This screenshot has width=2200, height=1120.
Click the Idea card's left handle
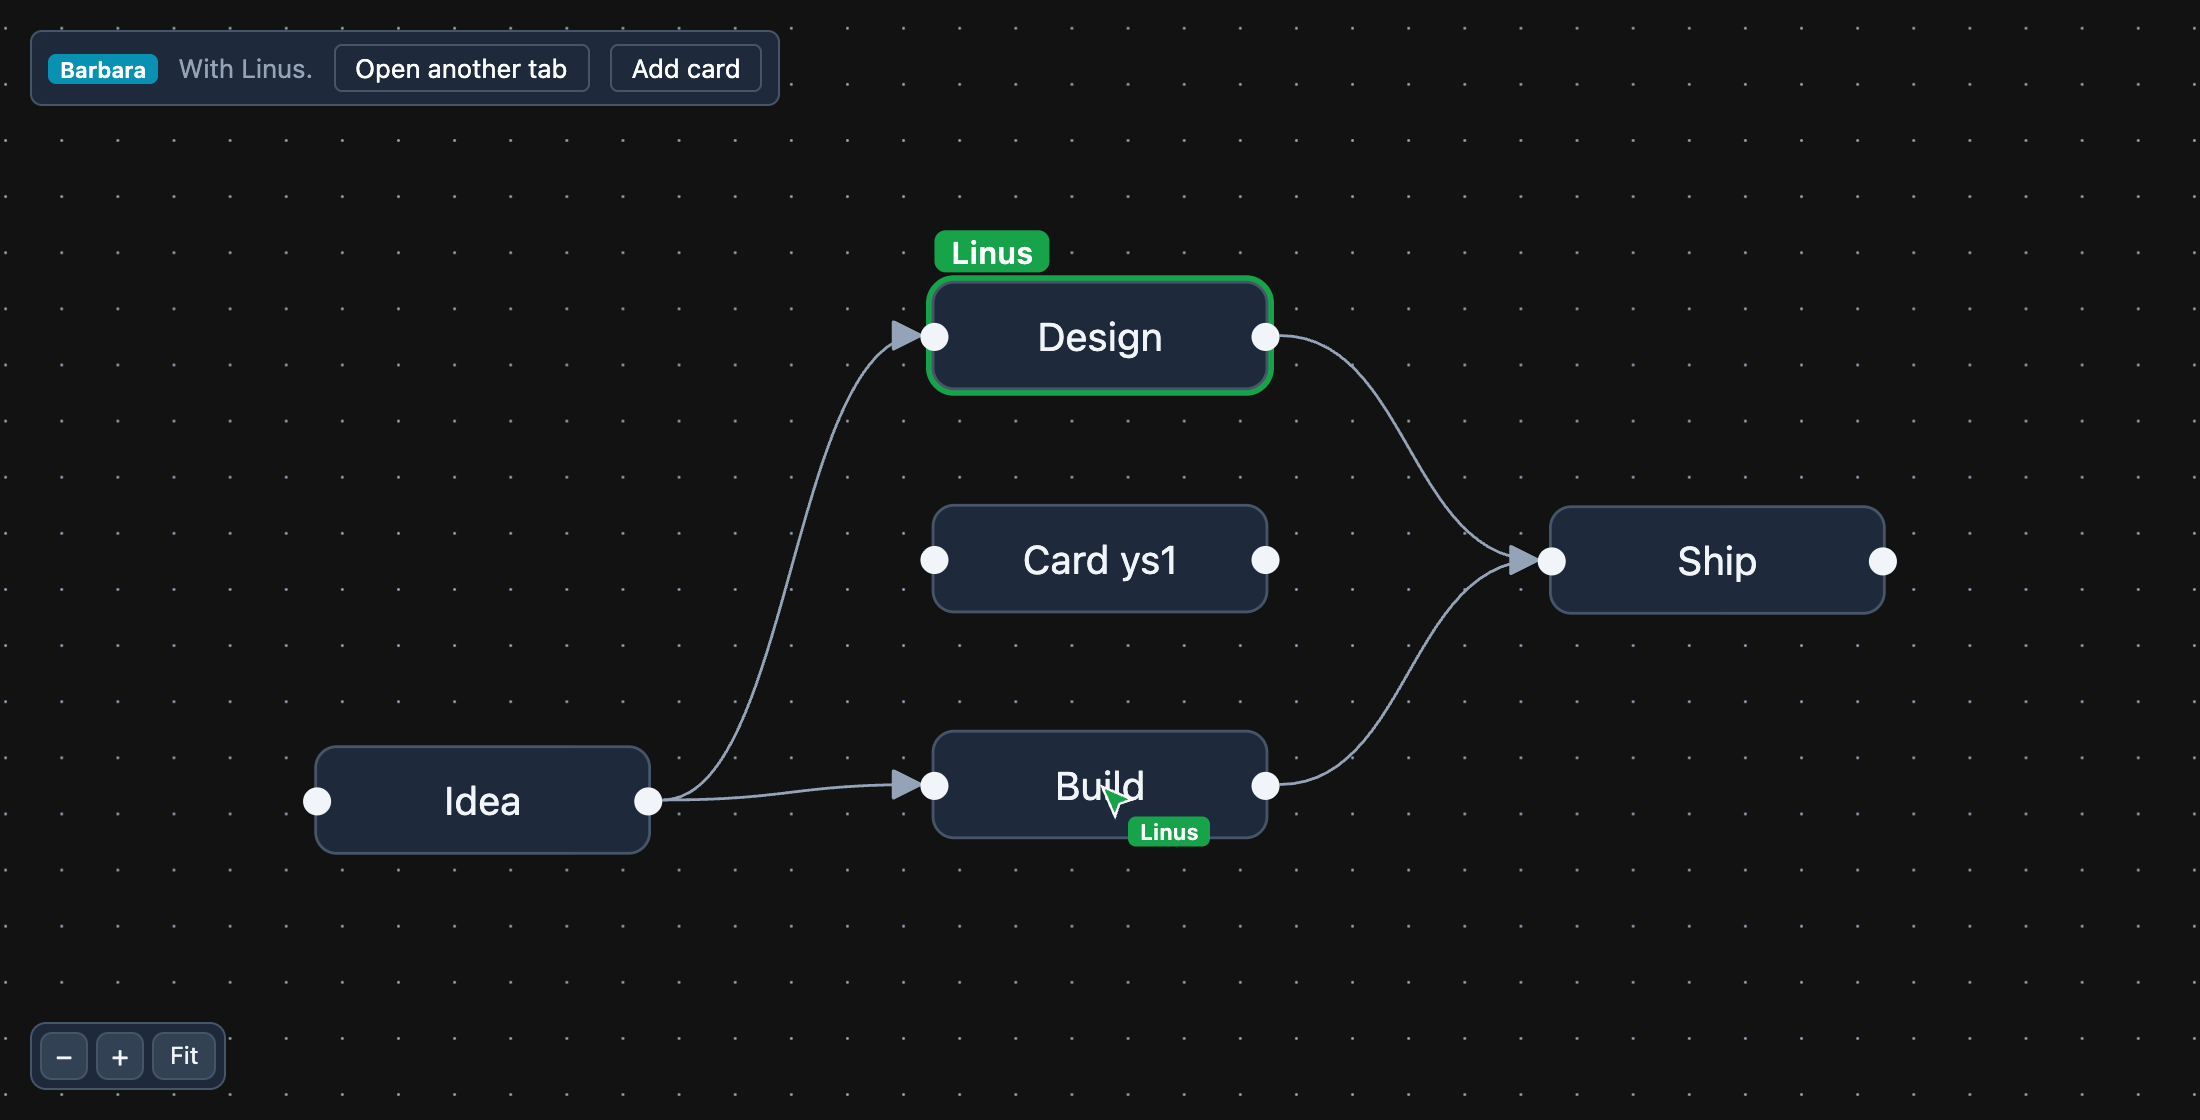[x=317, y=801]
